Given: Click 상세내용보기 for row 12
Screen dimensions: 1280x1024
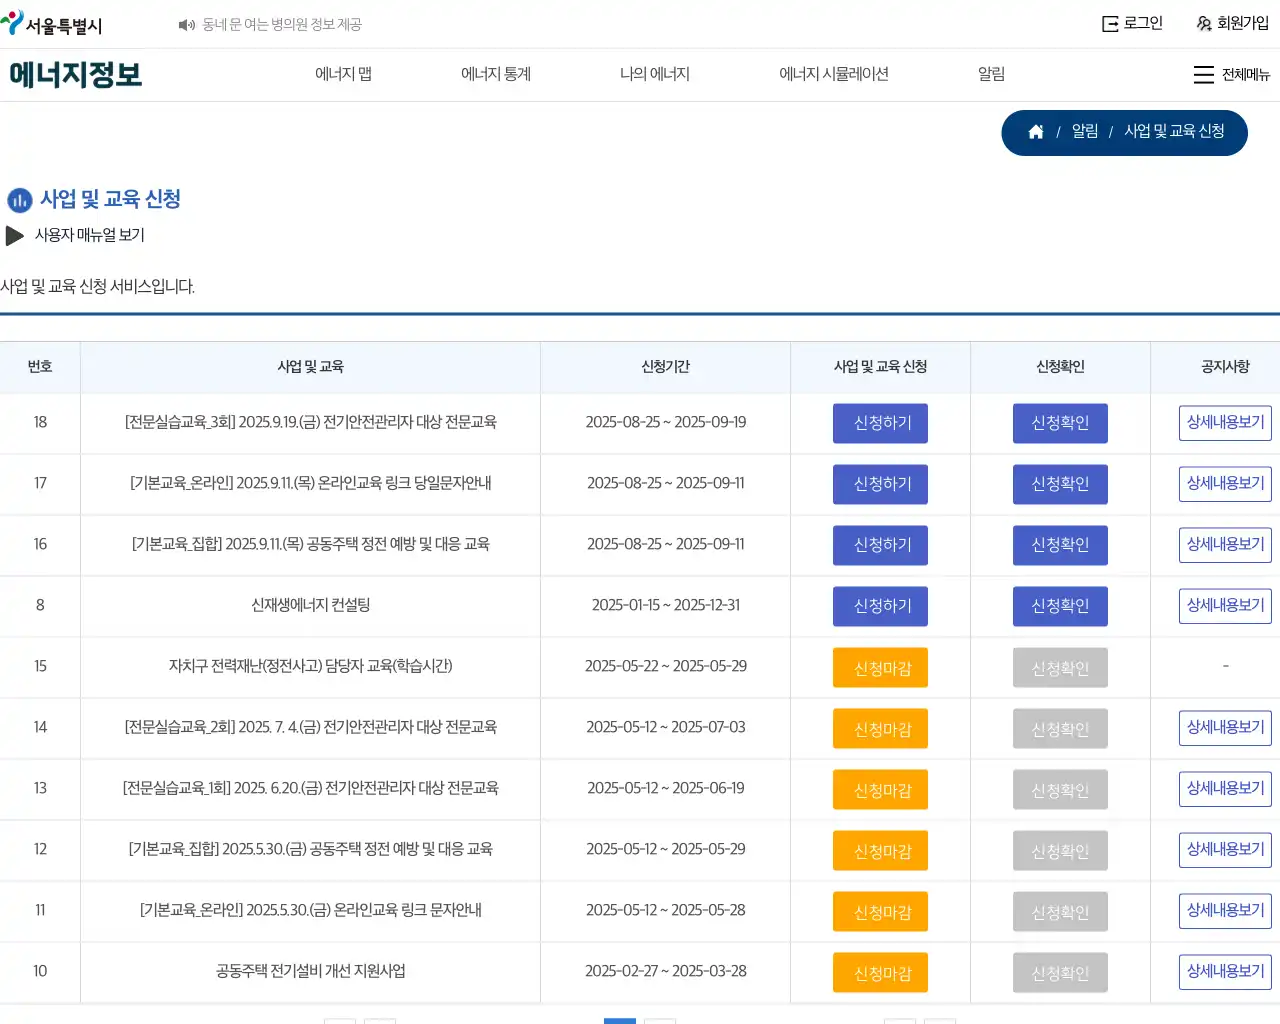Looking at the screenshot, I should (x=1225, y=850).
